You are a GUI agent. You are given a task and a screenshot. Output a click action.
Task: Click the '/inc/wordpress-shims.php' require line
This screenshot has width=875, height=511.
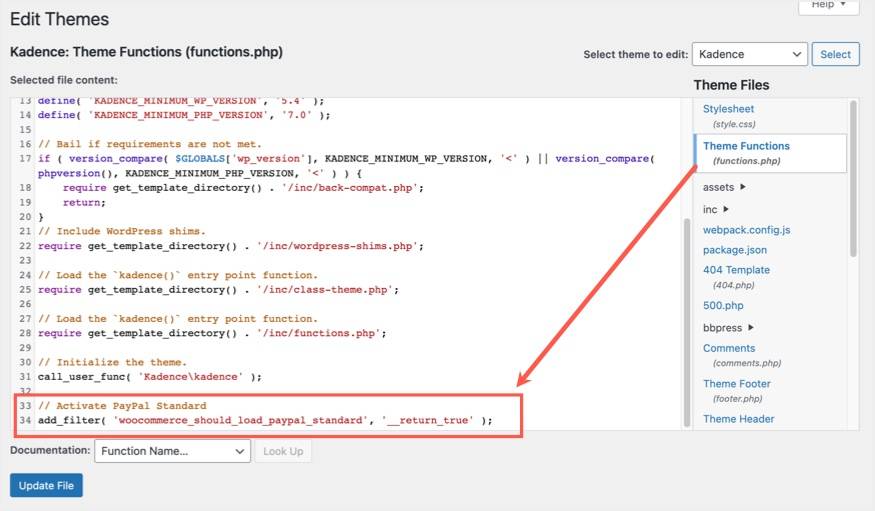click(x=230, y=246)
